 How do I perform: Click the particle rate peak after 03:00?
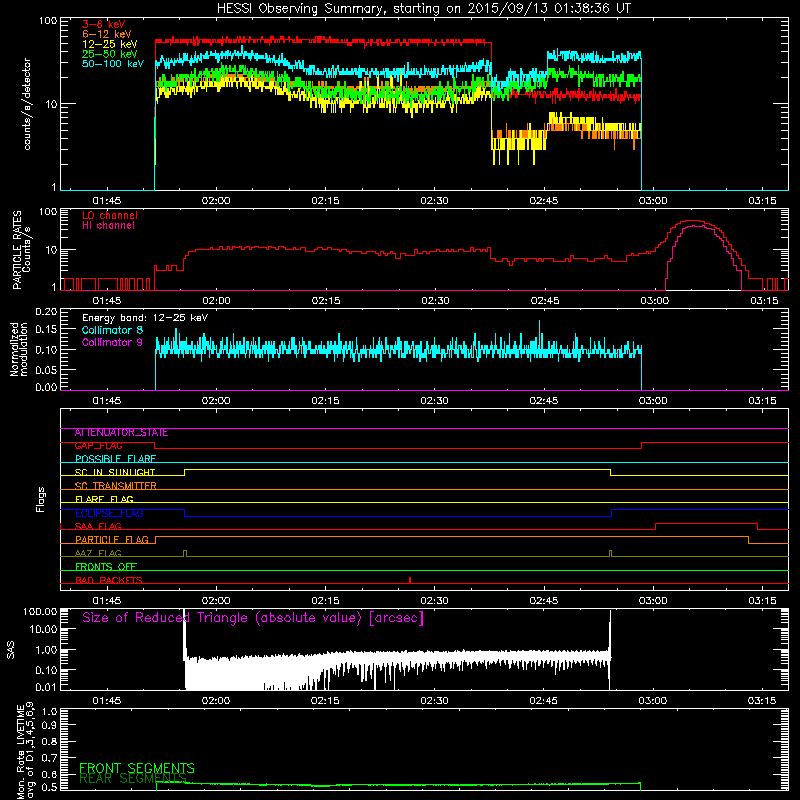[x=692, y=221]
